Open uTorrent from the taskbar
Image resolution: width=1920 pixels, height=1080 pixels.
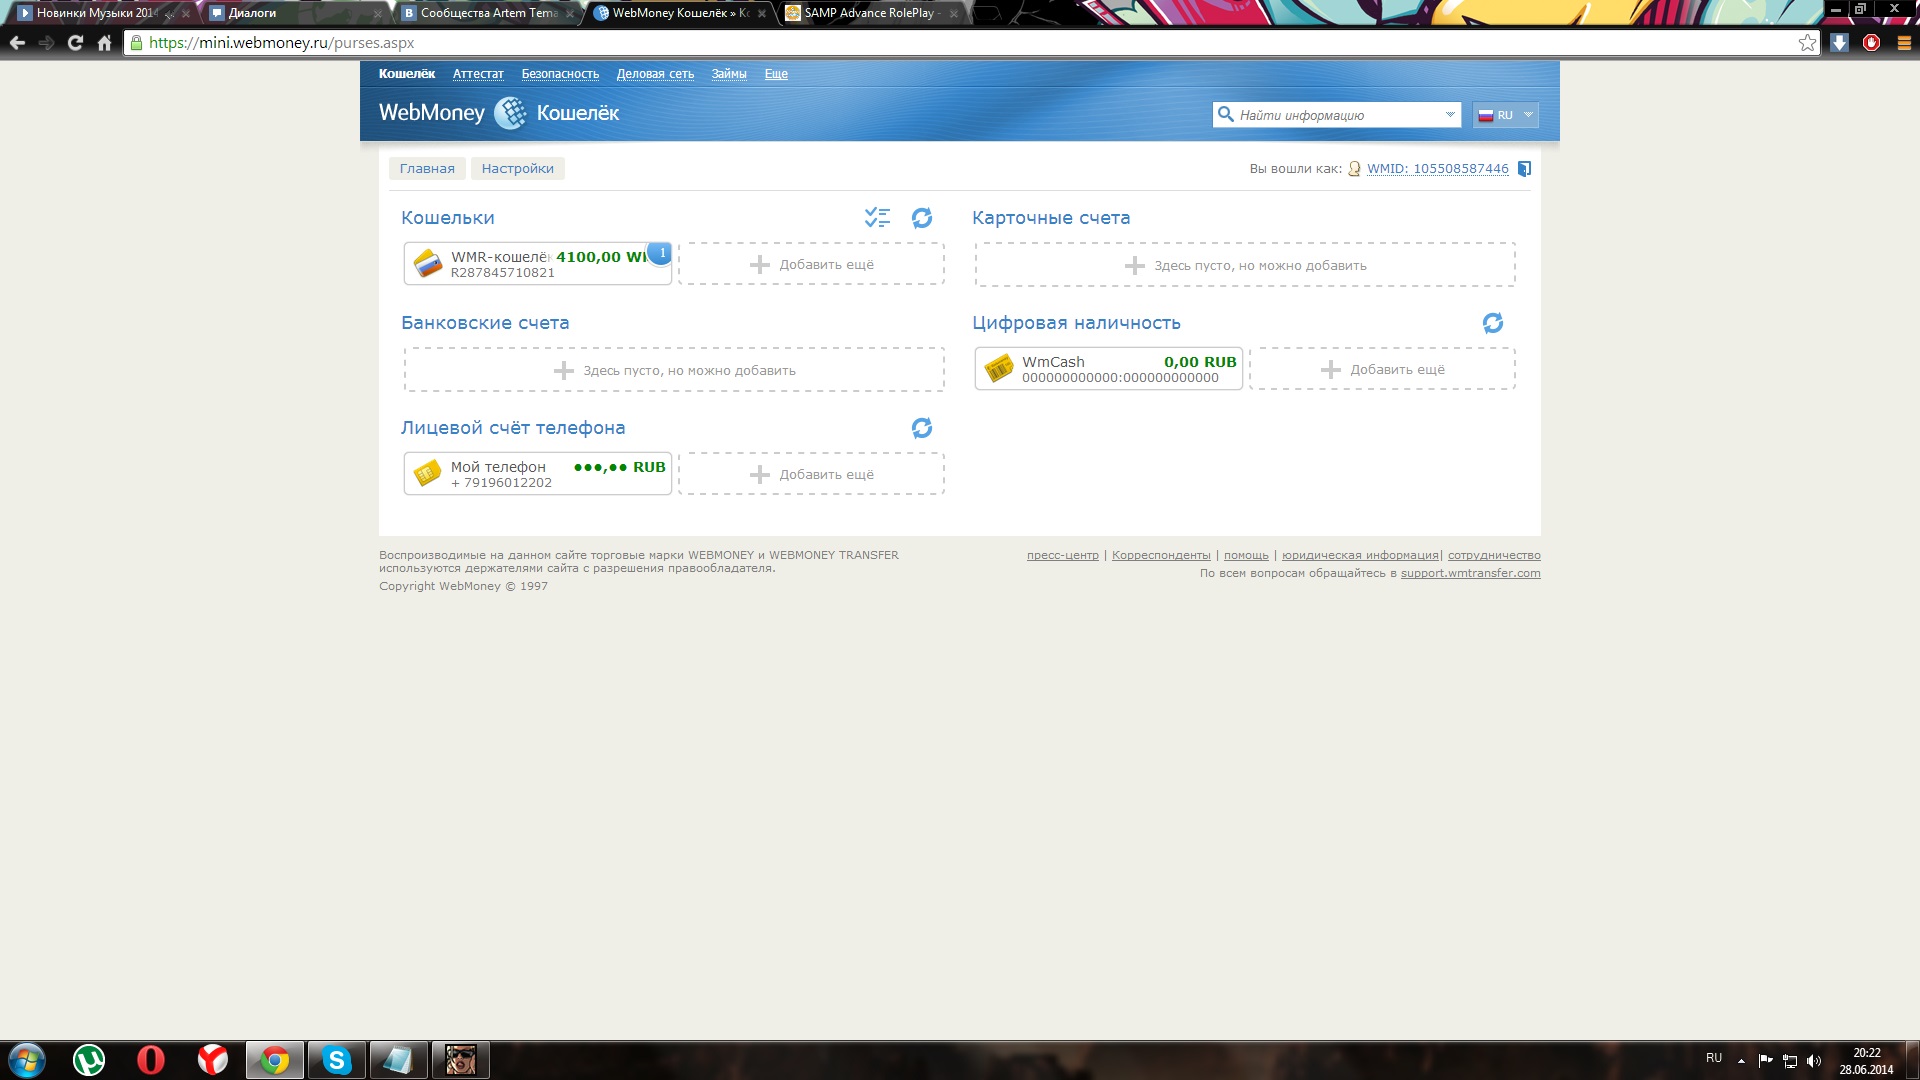(89, 1060)
